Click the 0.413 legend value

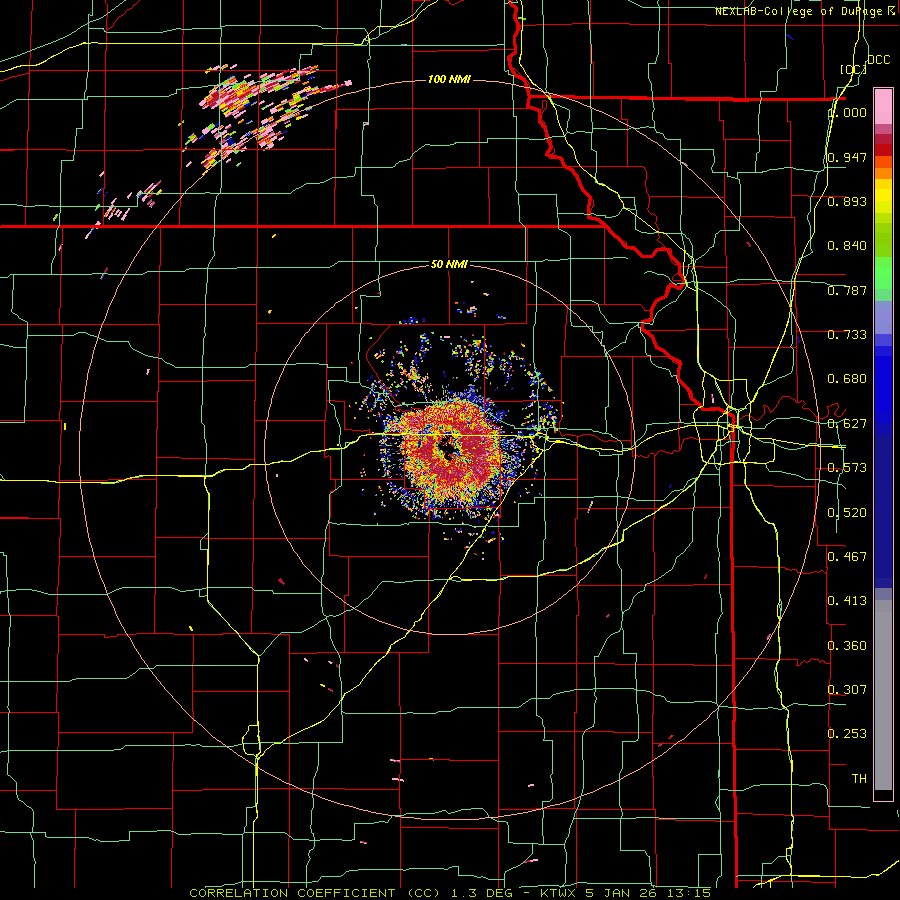tap(847, 601)
